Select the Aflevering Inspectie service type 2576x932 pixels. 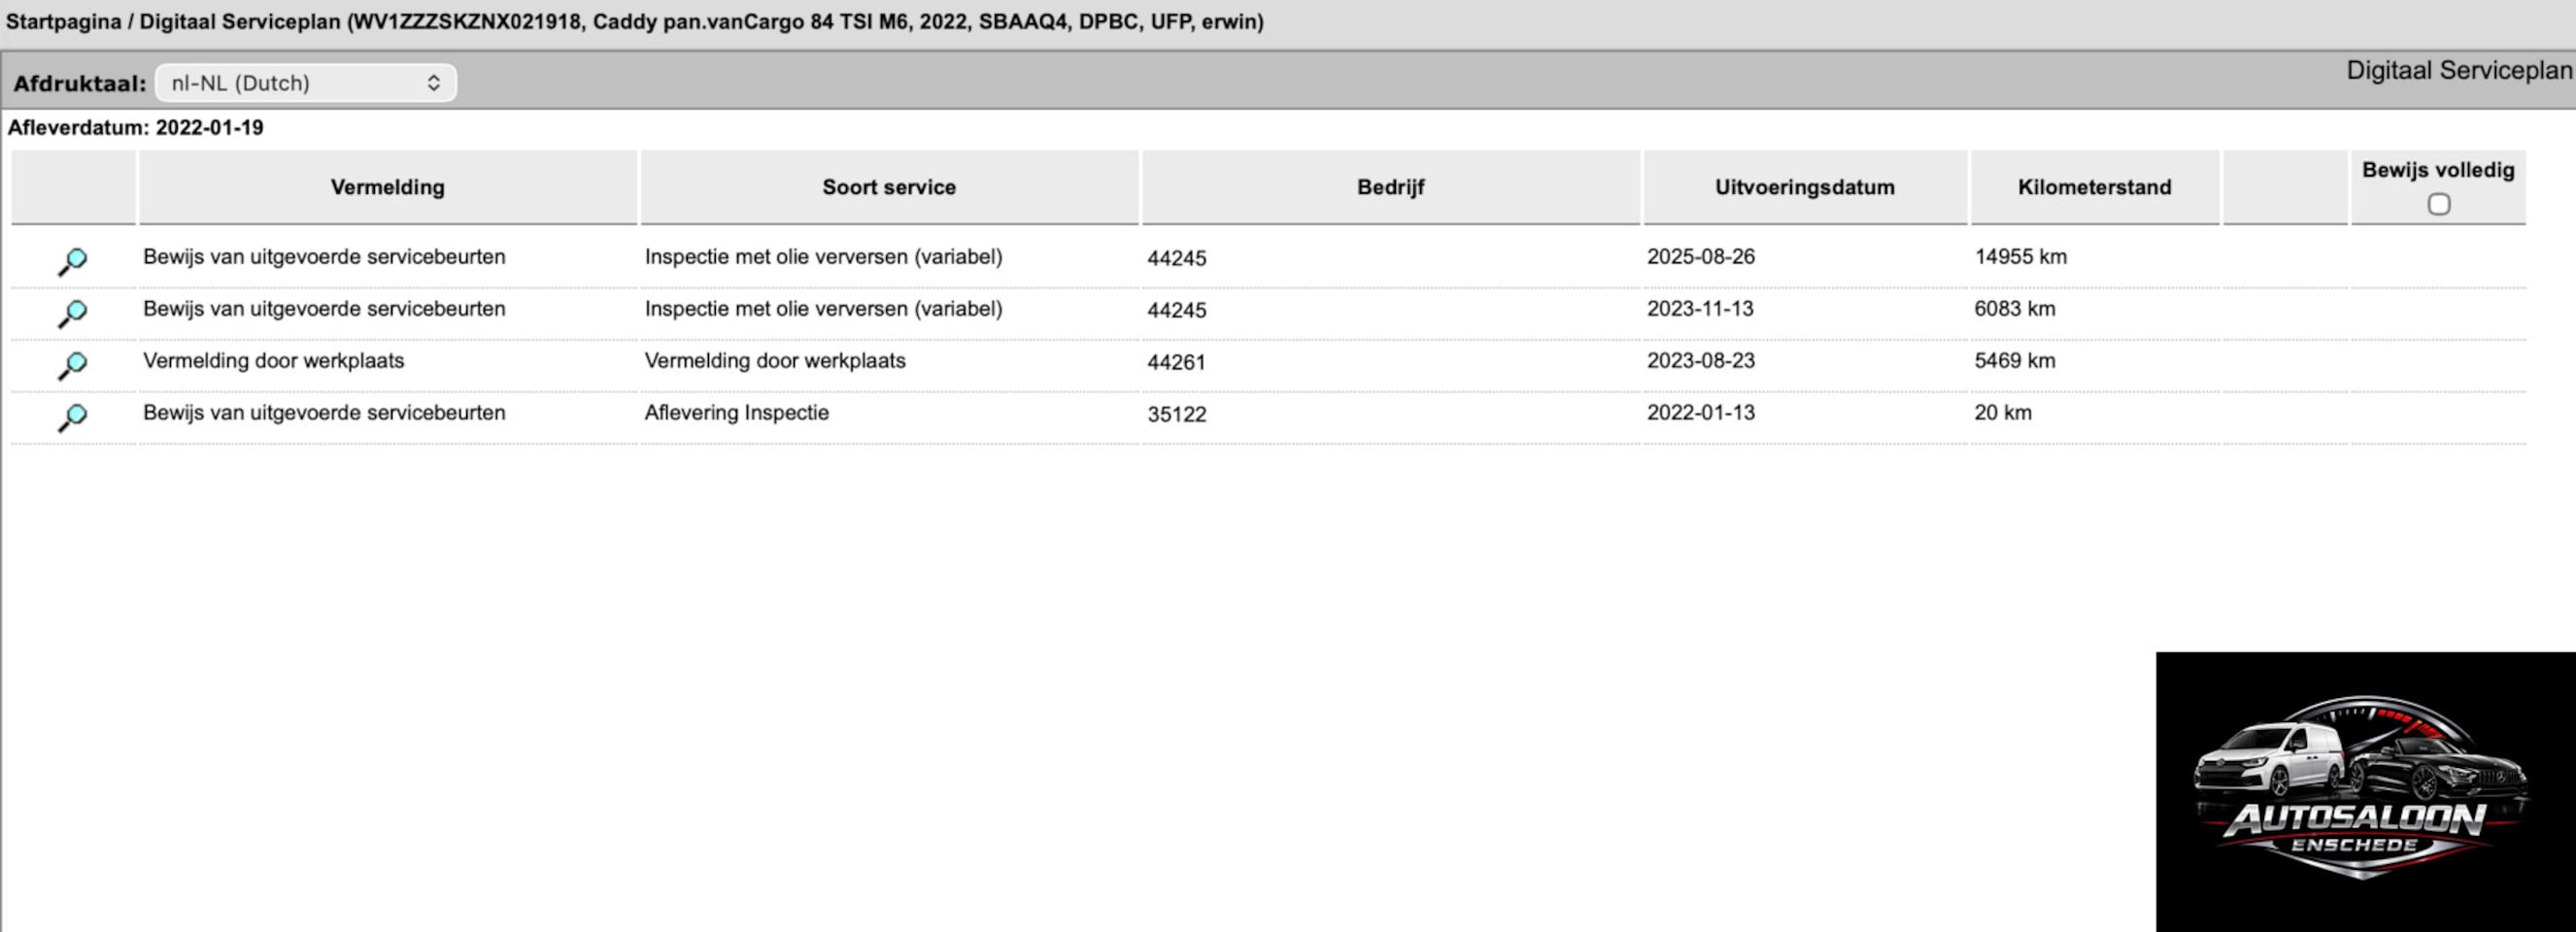coord(736,413)
